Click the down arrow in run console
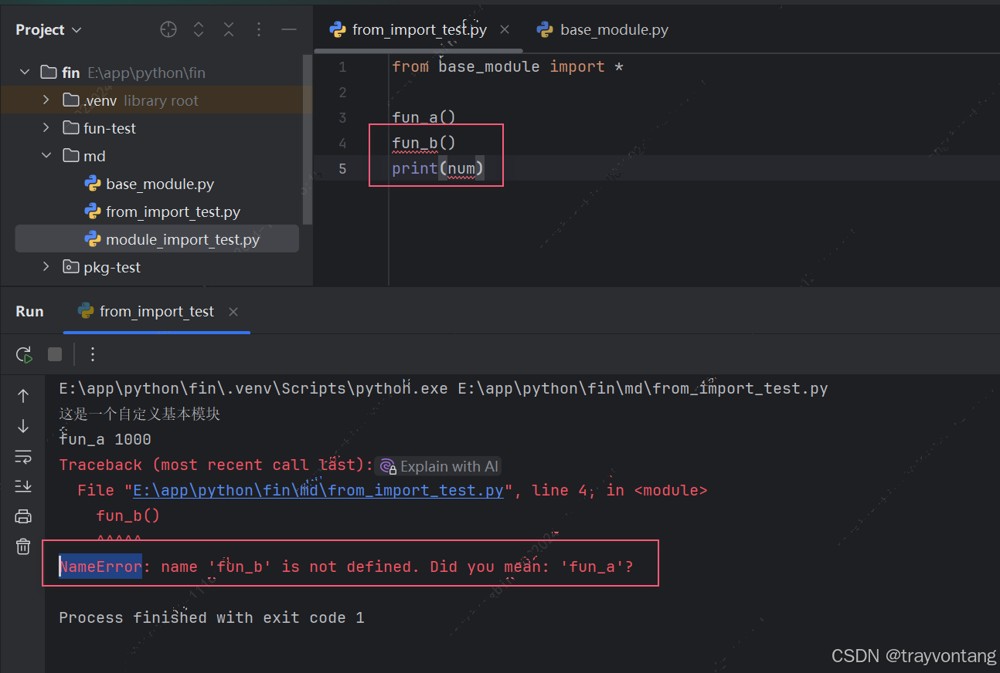The height and width of the screenshot is (673, 1000). pos(23,425)
